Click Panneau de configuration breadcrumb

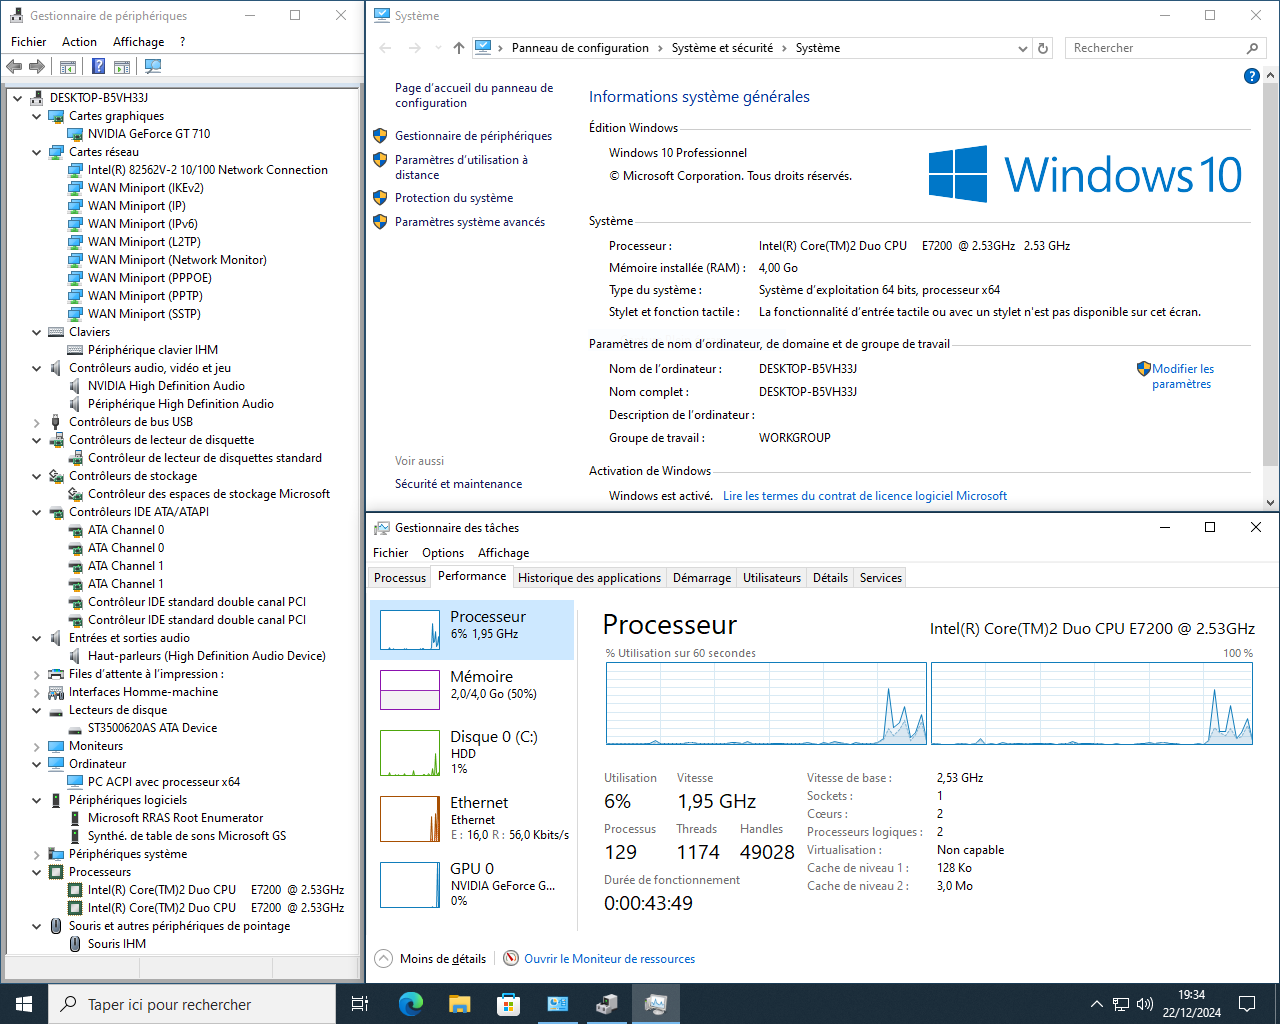click(x=580, y=48)
